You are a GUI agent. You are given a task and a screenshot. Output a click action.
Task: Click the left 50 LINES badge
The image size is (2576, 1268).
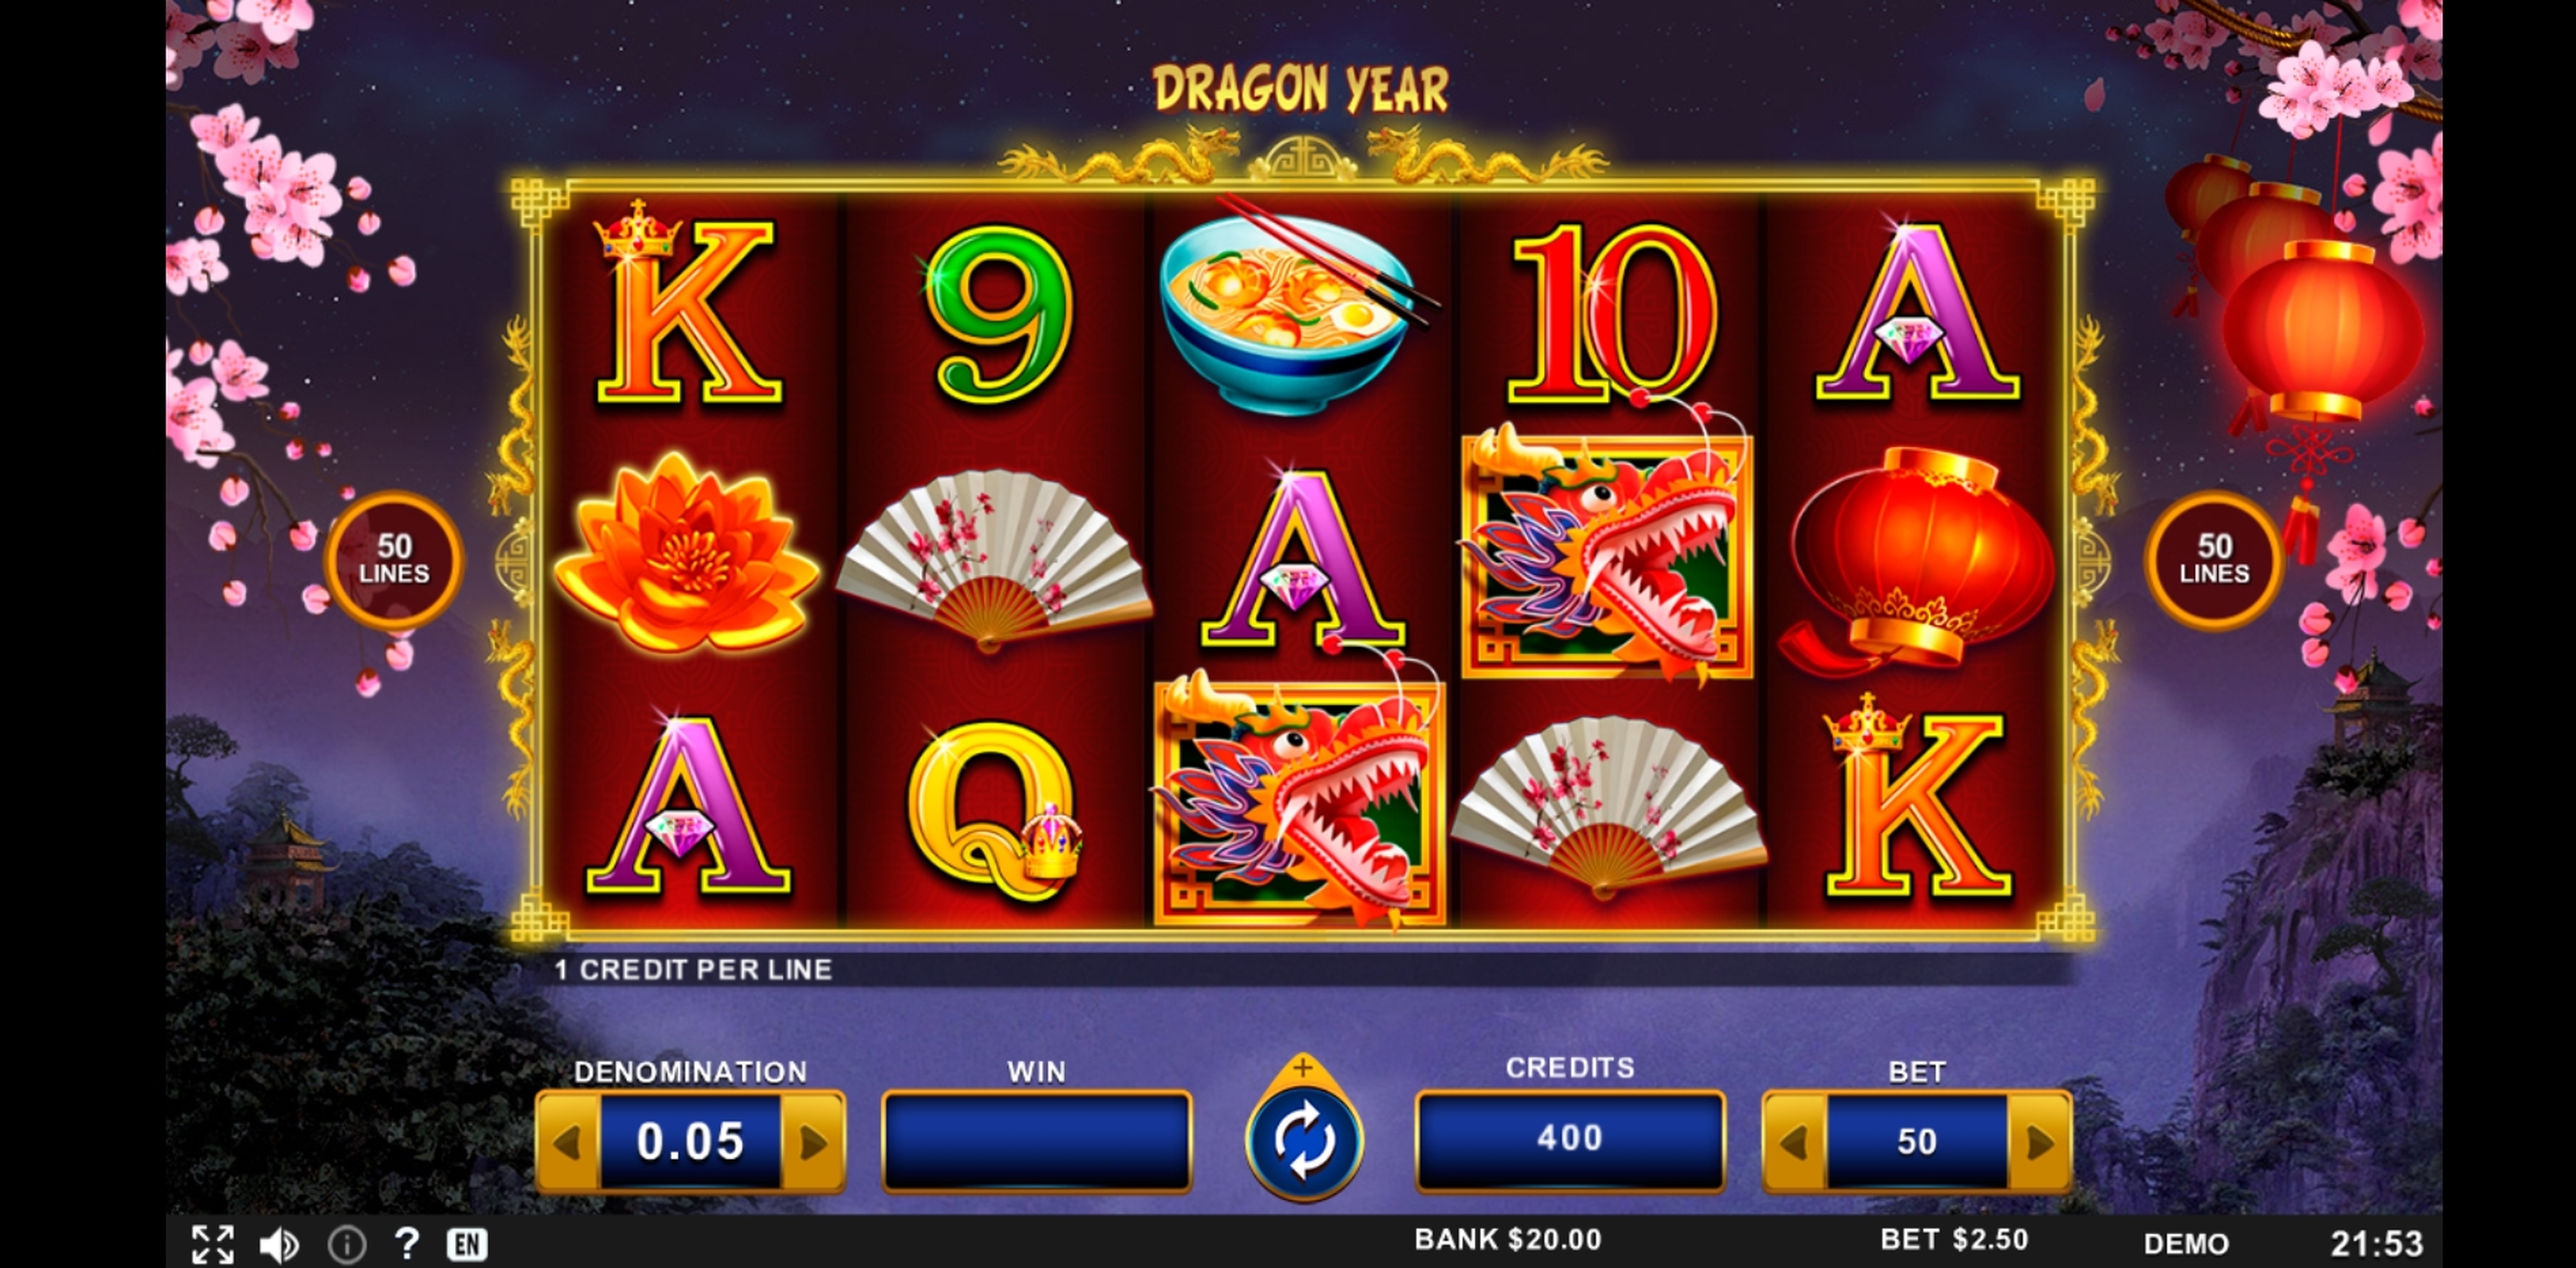click(x=394, y=560)
